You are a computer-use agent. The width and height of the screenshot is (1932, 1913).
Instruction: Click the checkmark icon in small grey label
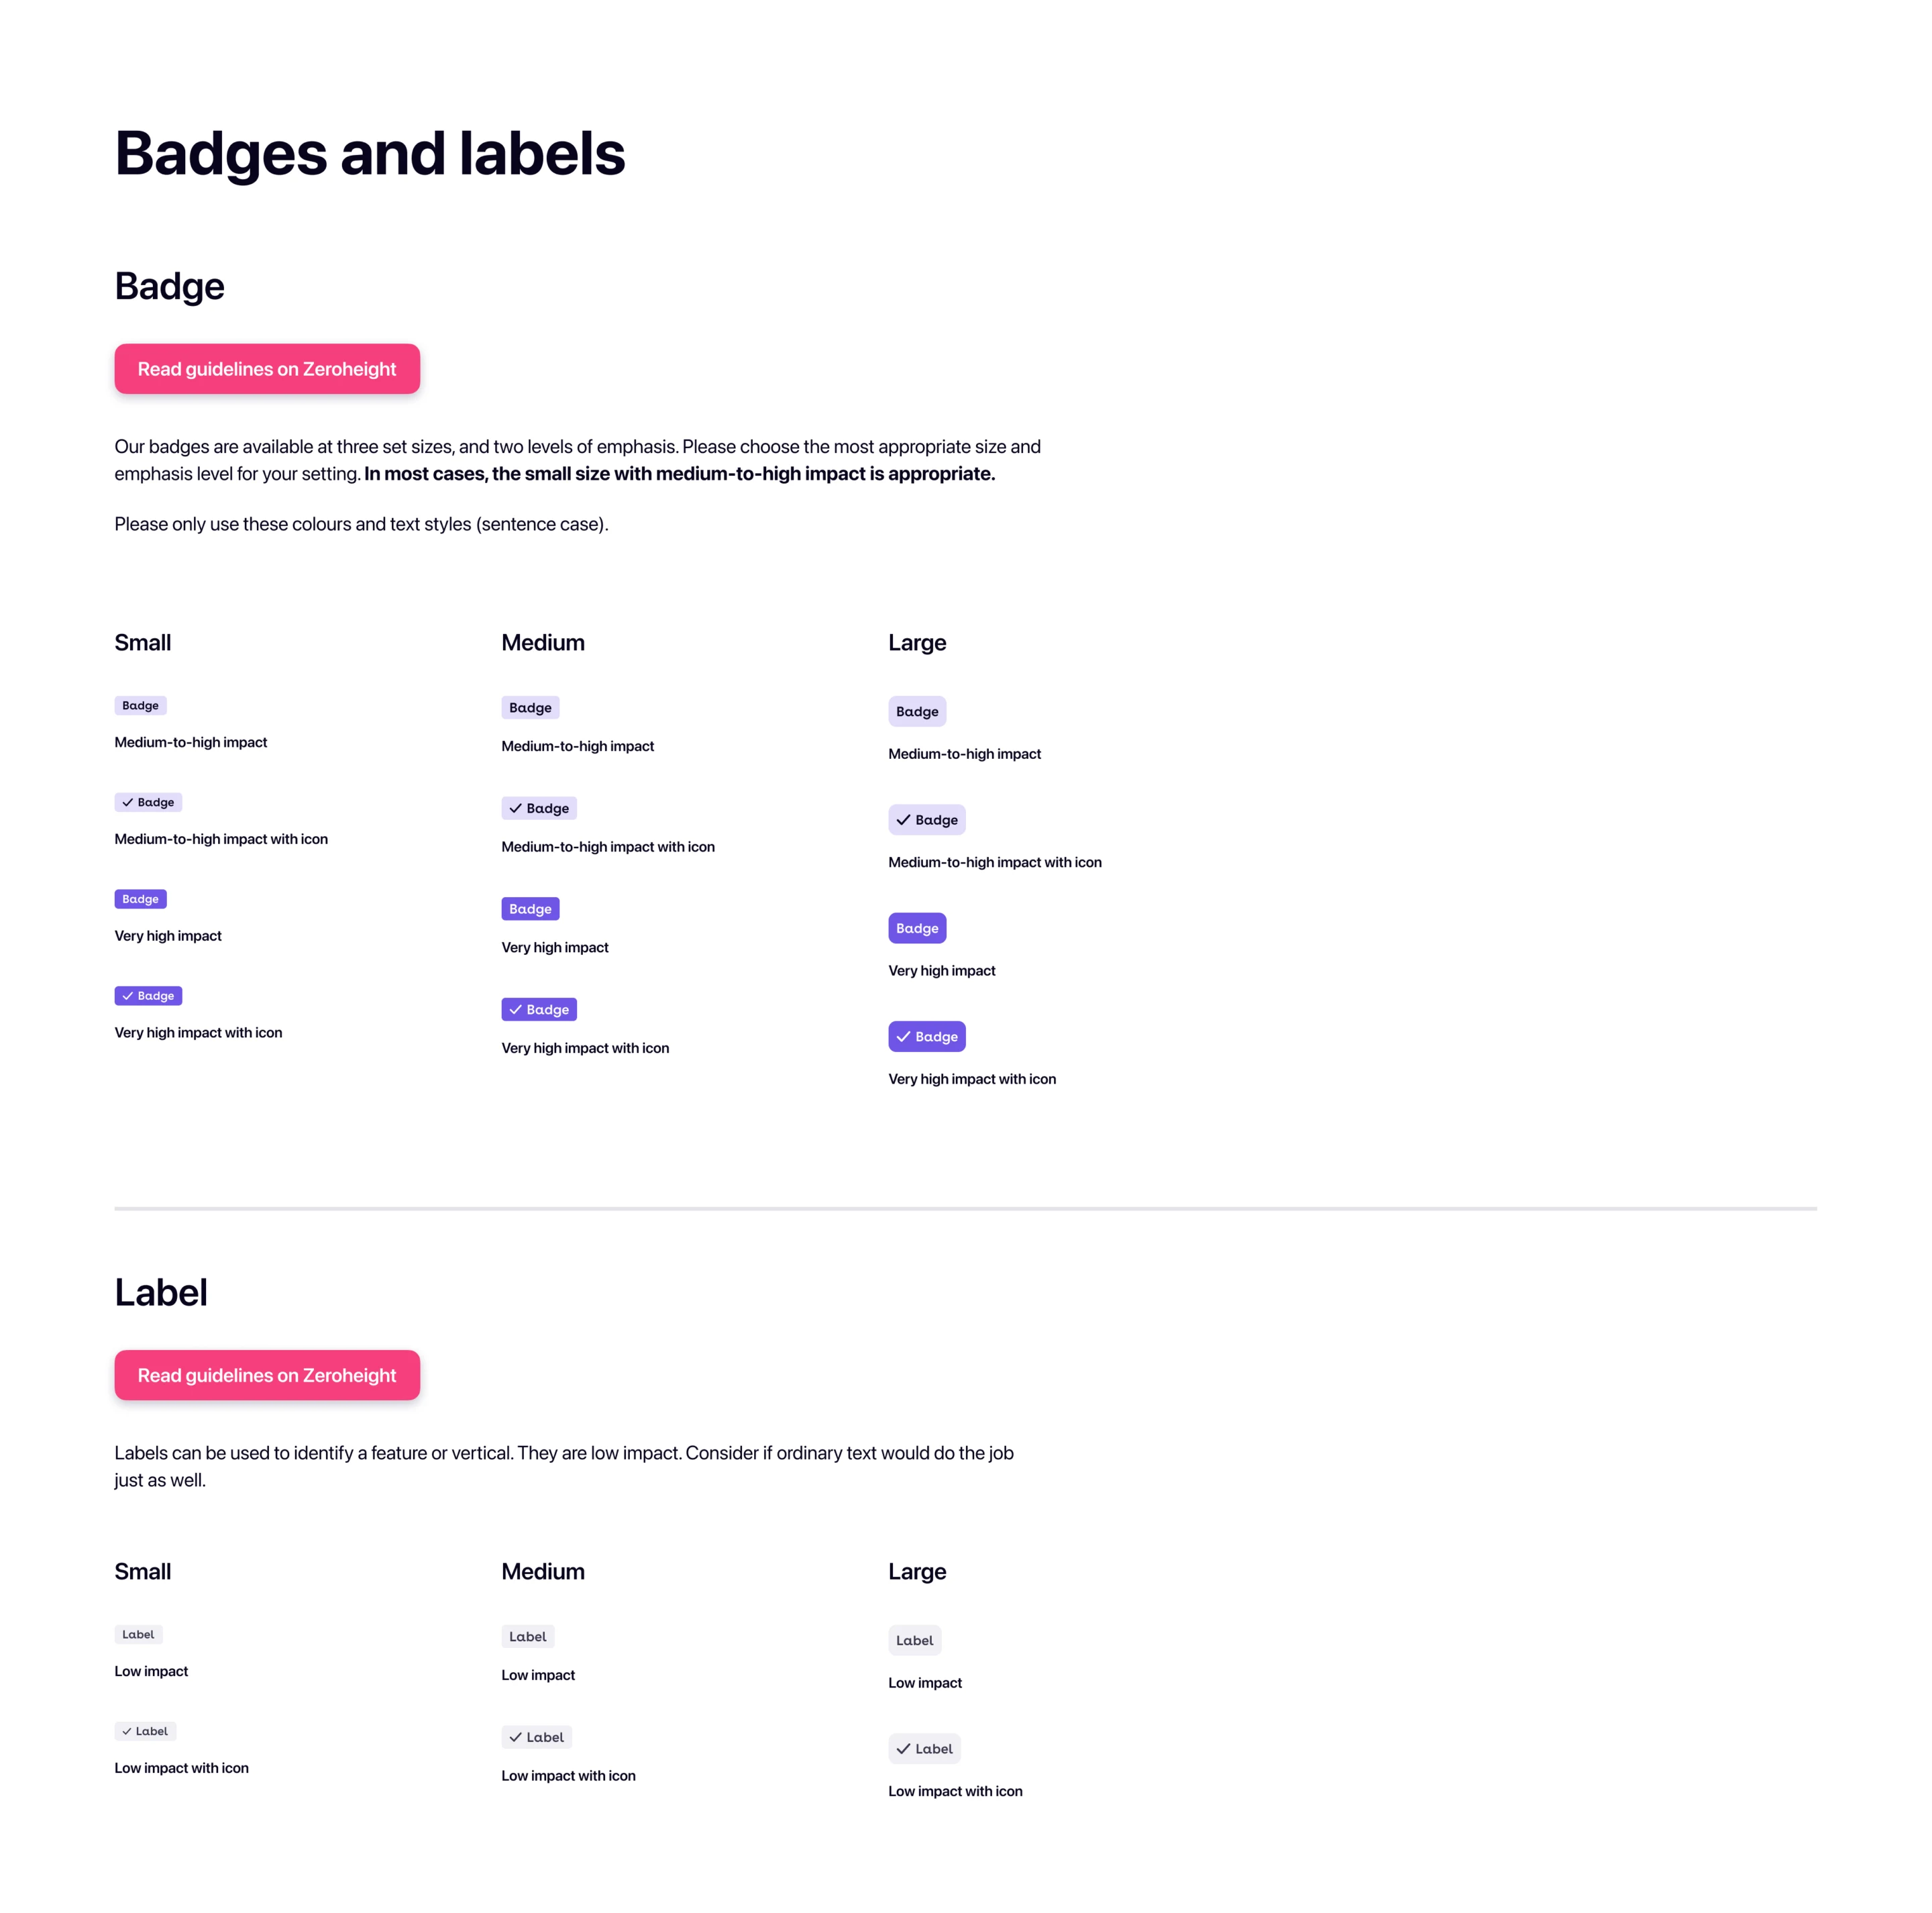point(127,1731)
